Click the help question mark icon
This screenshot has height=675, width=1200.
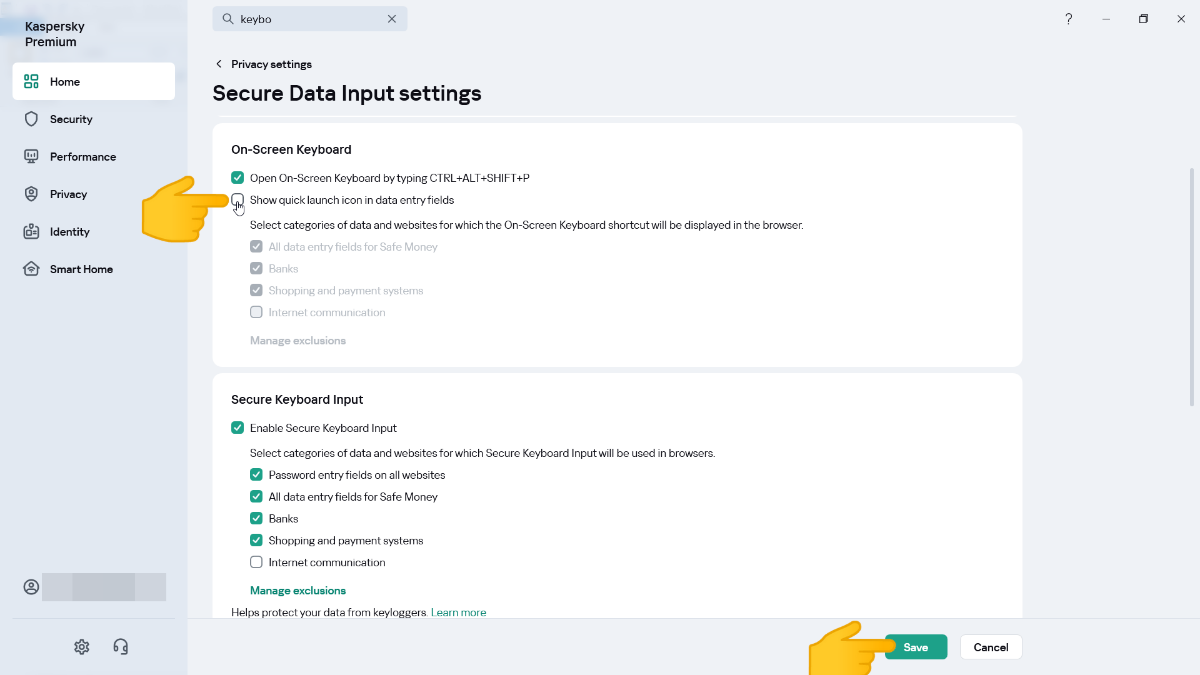(1068, 19)
